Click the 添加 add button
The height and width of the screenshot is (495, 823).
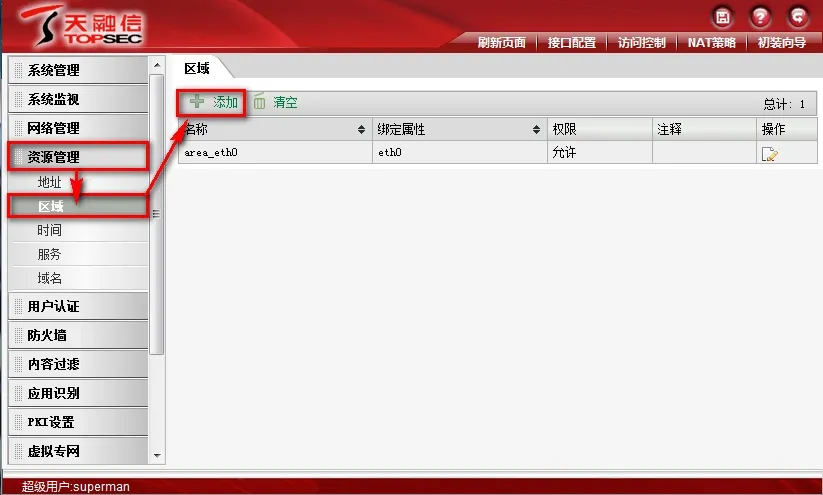pos(214,102)
